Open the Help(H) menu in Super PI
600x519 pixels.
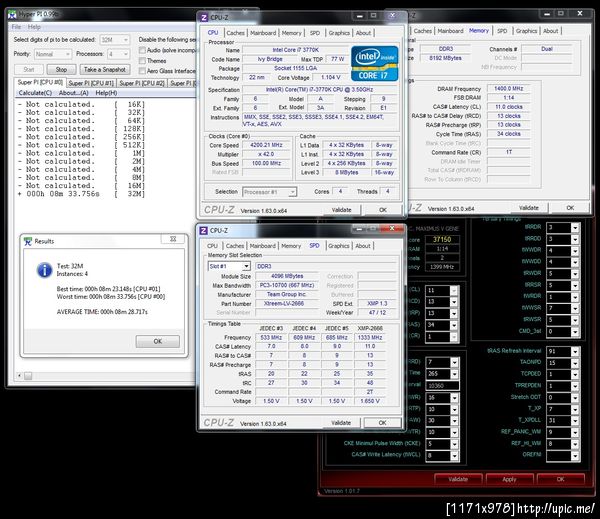(x=106, y=93)
